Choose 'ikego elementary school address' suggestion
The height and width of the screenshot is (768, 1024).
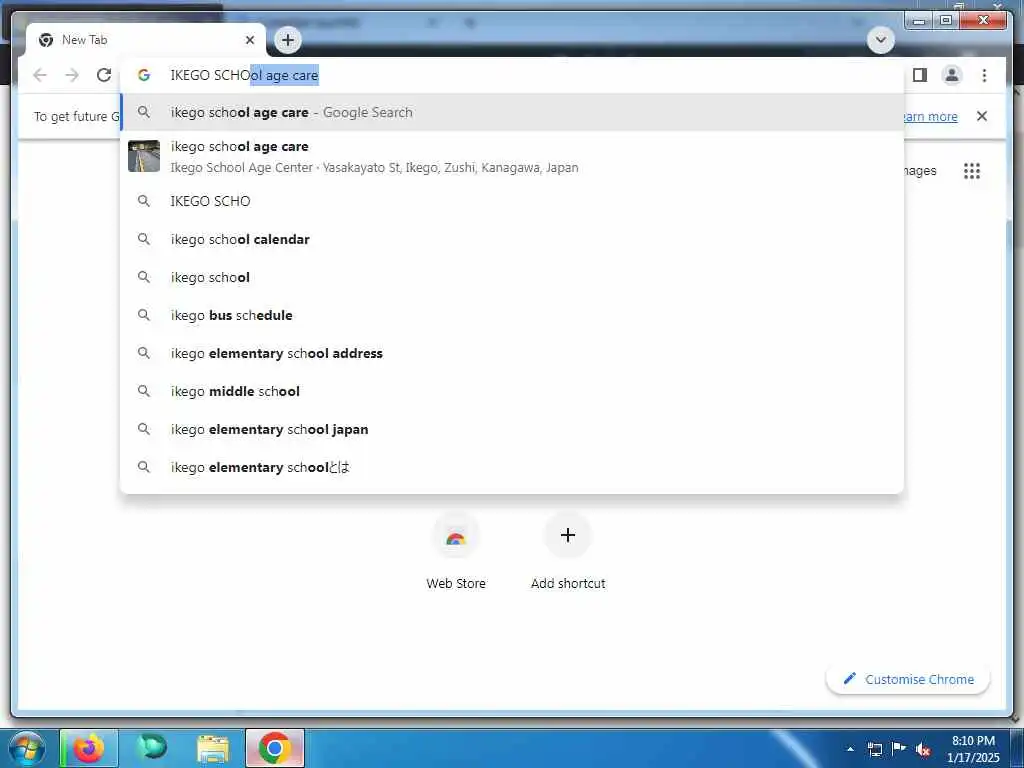512,353
